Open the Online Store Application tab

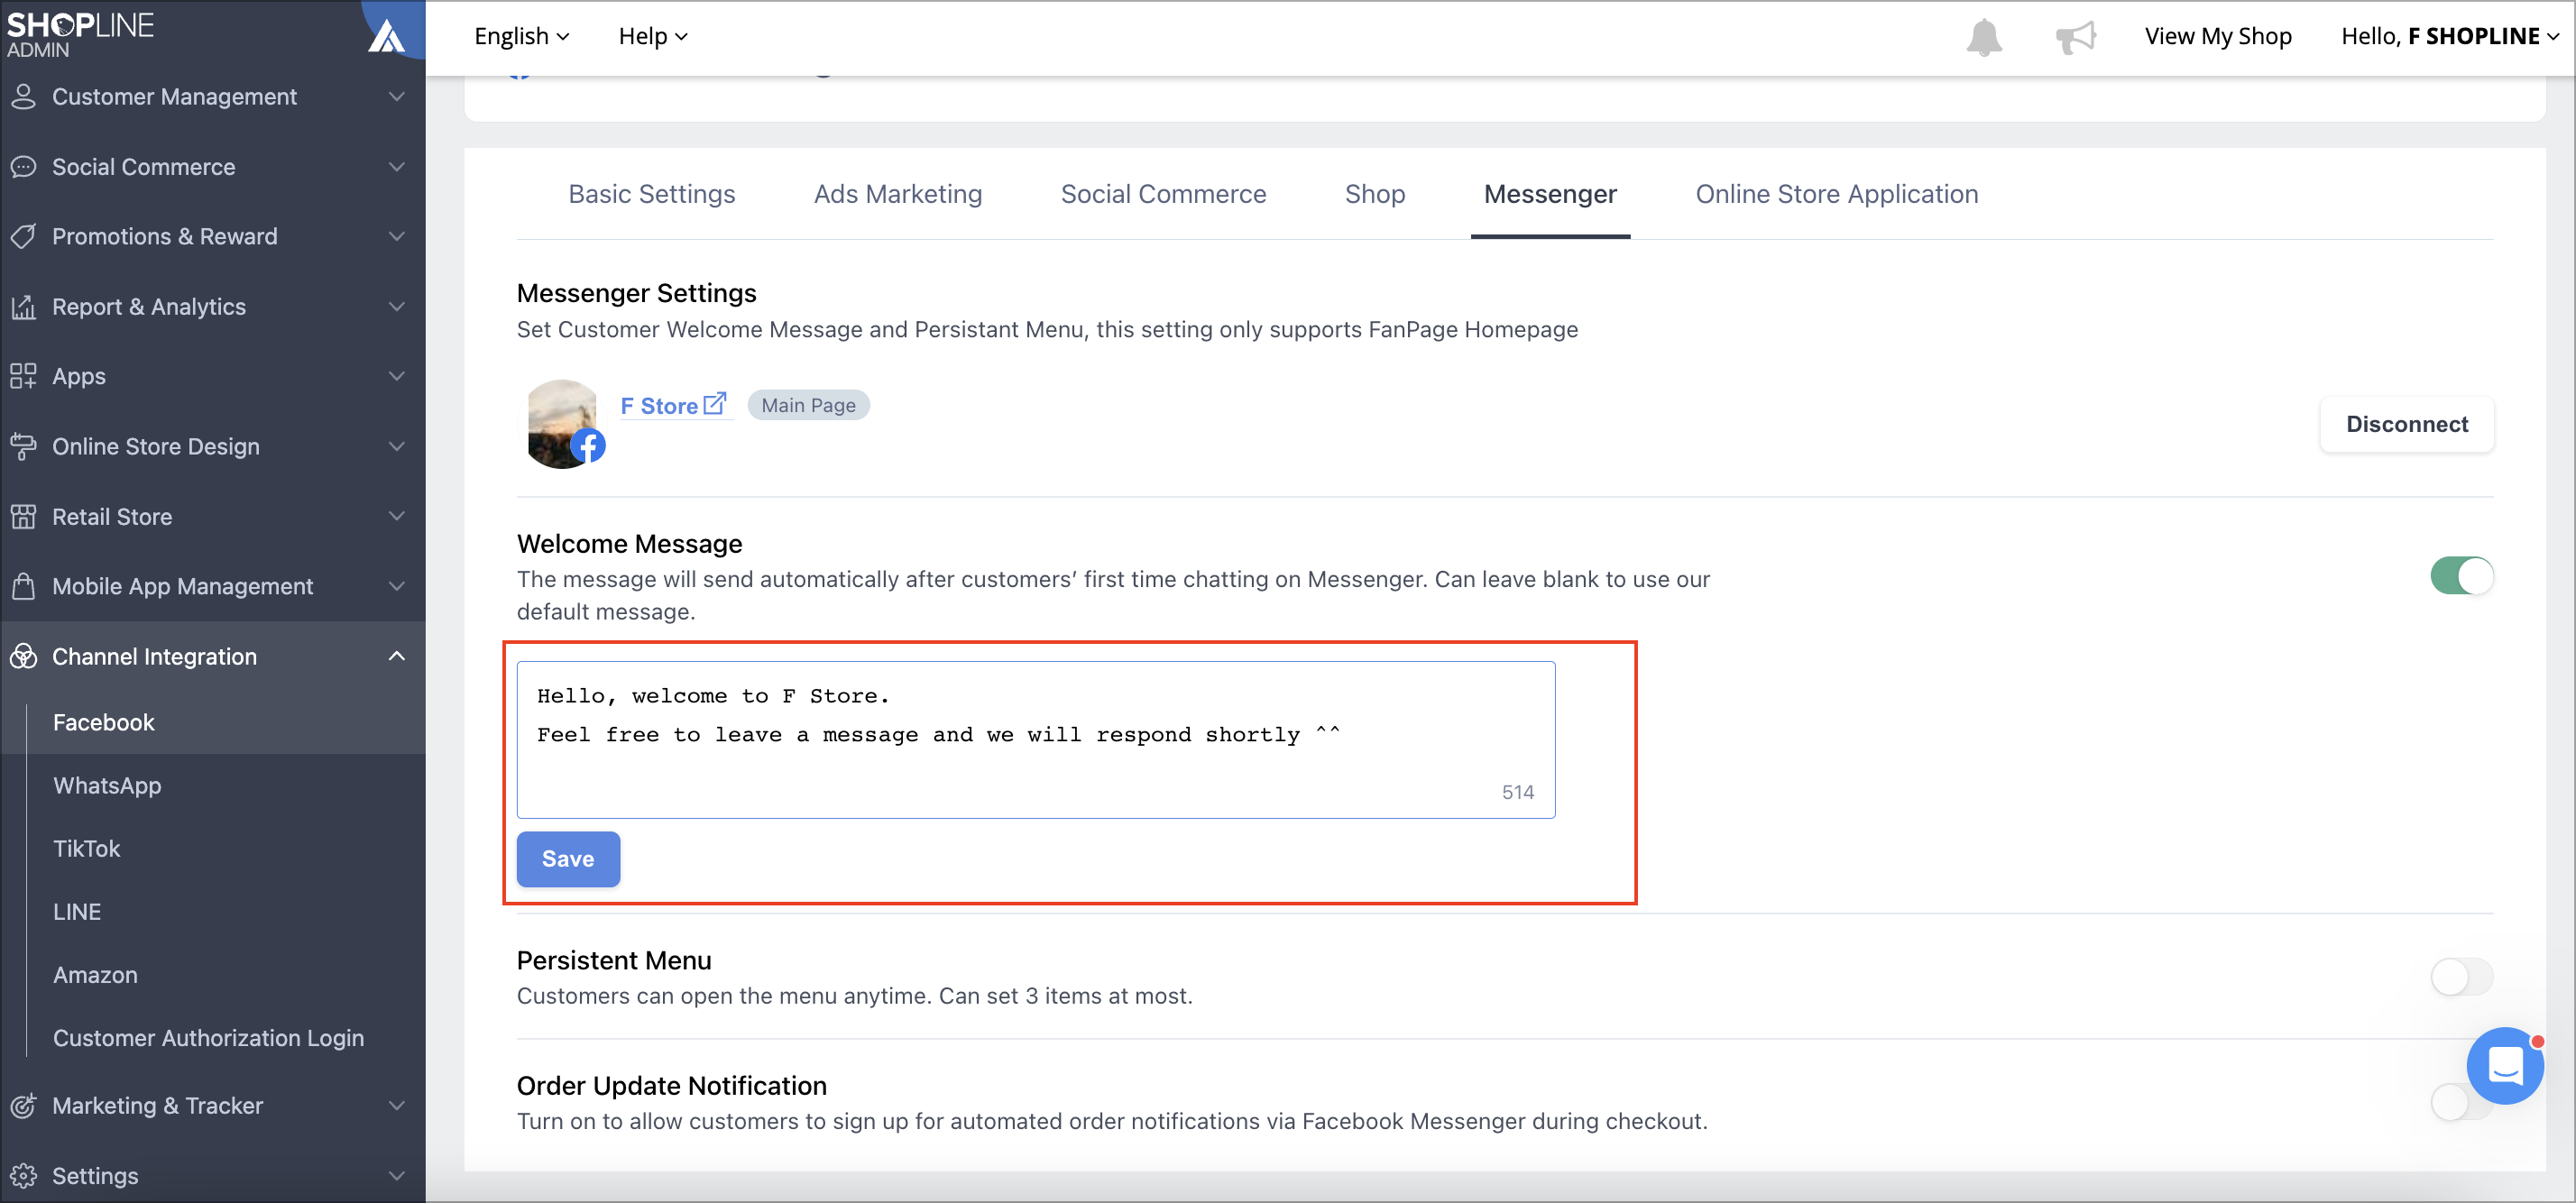coord(1836,194)
